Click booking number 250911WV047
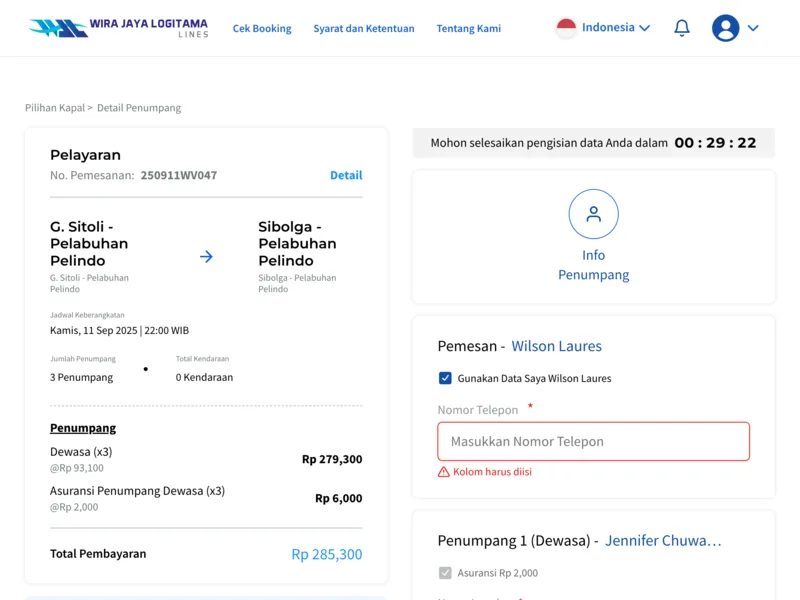The image size is (800, 600). pyautogui.click(x=179, y=176)
